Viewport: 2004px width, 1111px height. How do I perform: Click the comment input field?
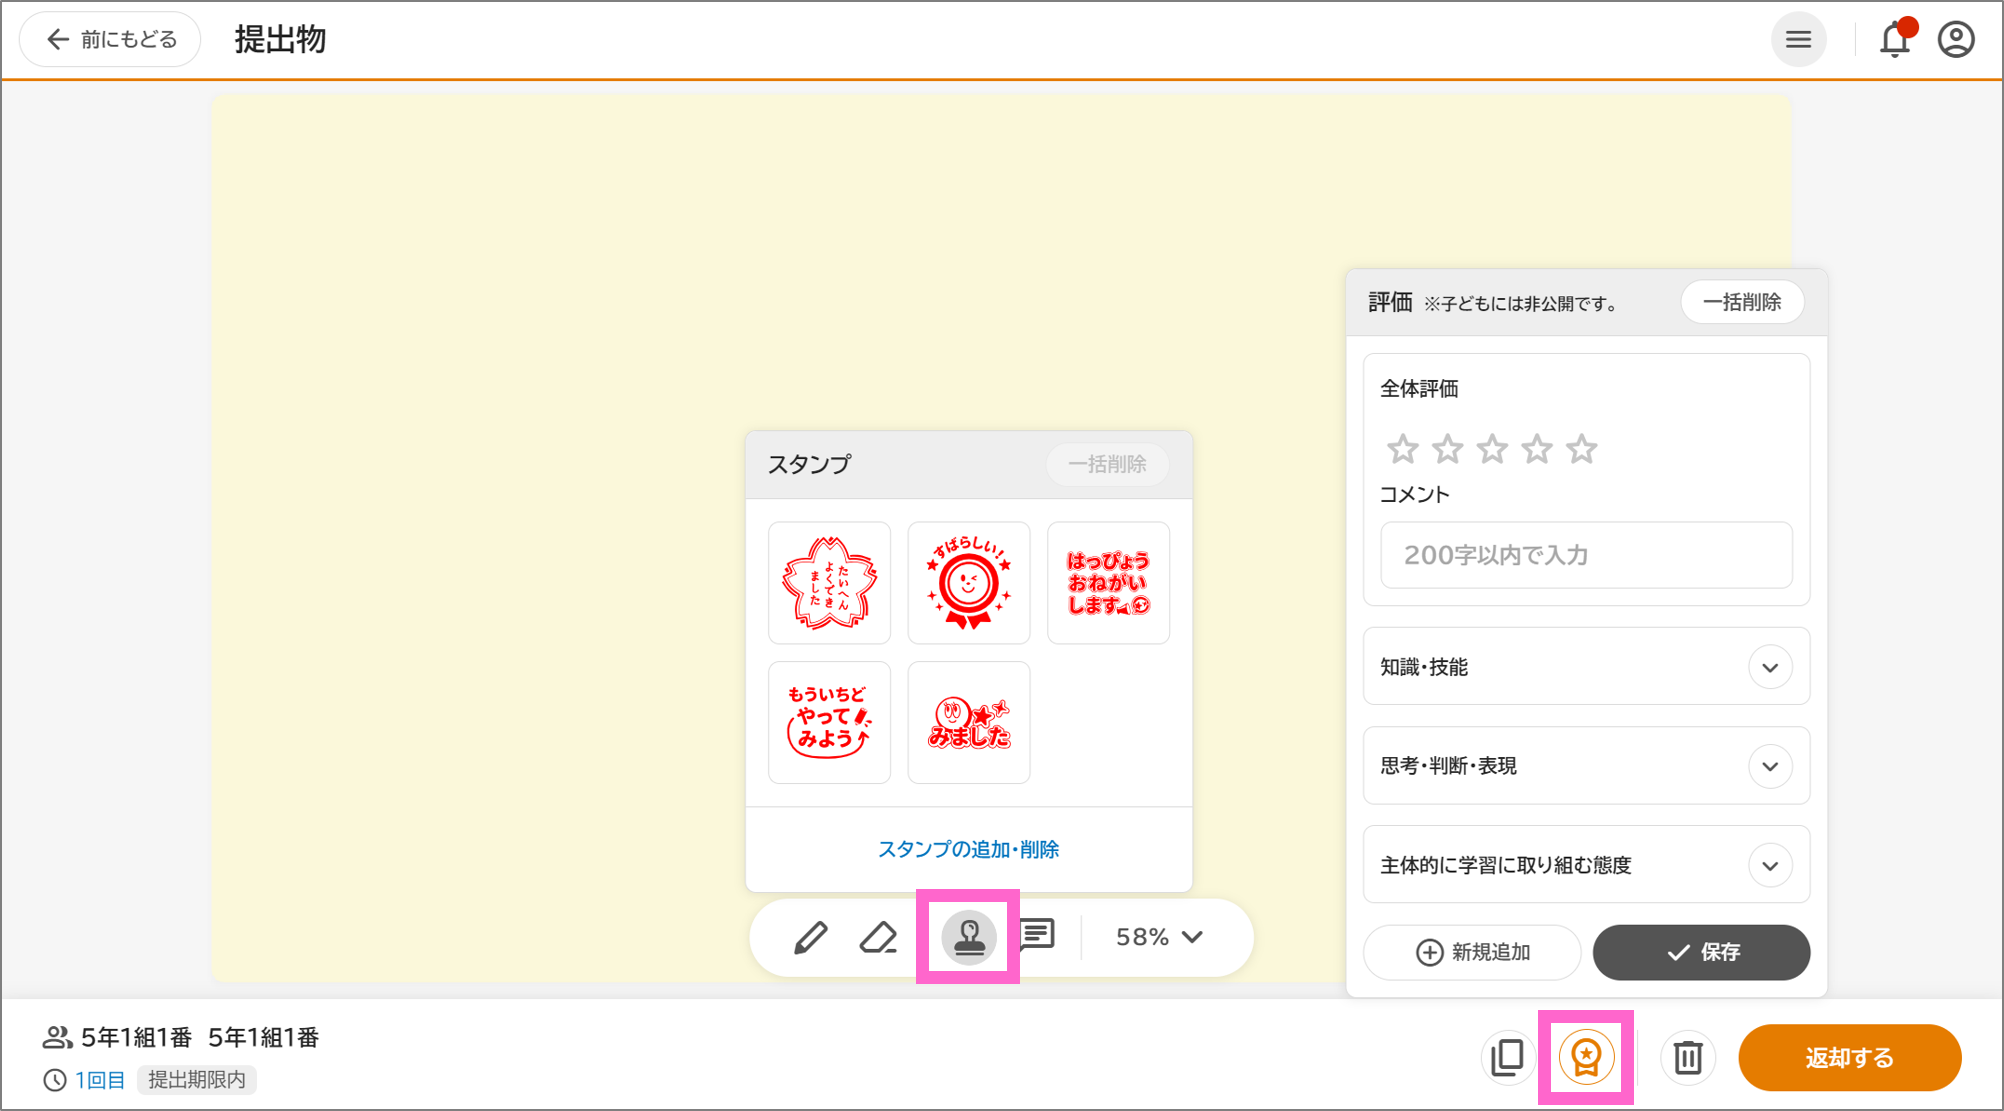[1585, 556]
